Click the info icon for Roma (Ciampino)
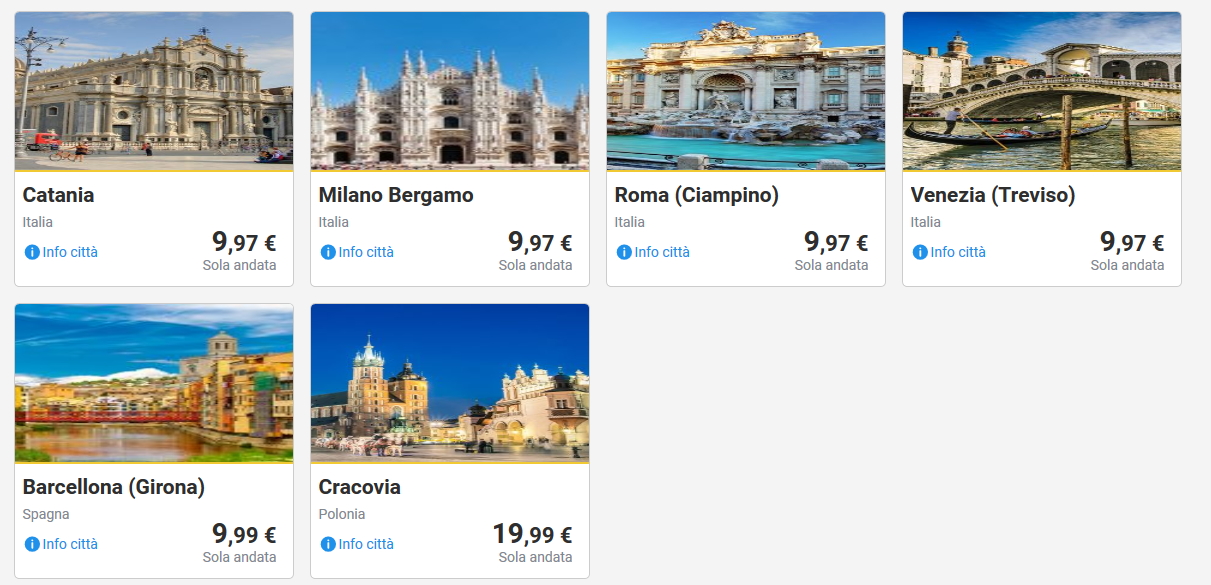The image size is (1211, 585). click(x=624, y=252)
